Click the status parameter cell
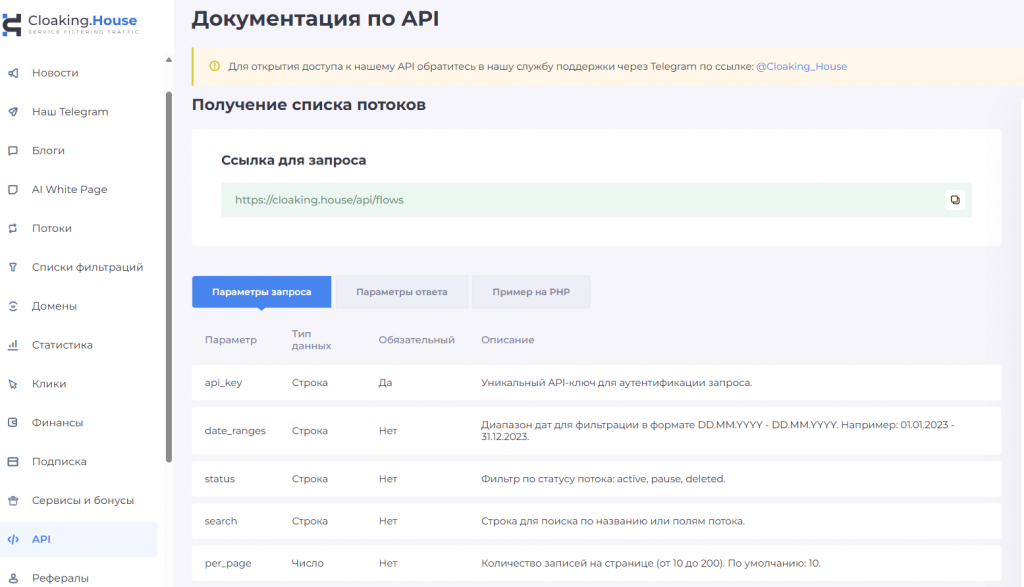This screenshot has height=587, width=1024. 219,479
